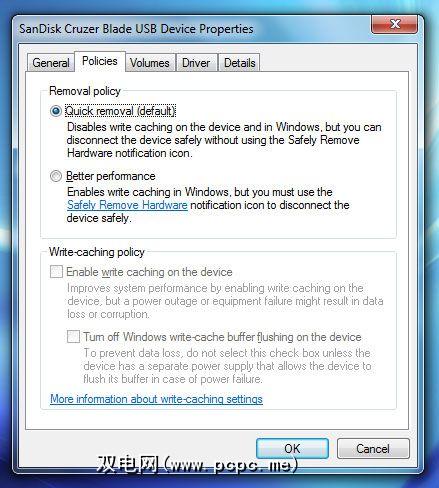
Task: Click the Improves system performance description text
Action: (x=225, y=301)
